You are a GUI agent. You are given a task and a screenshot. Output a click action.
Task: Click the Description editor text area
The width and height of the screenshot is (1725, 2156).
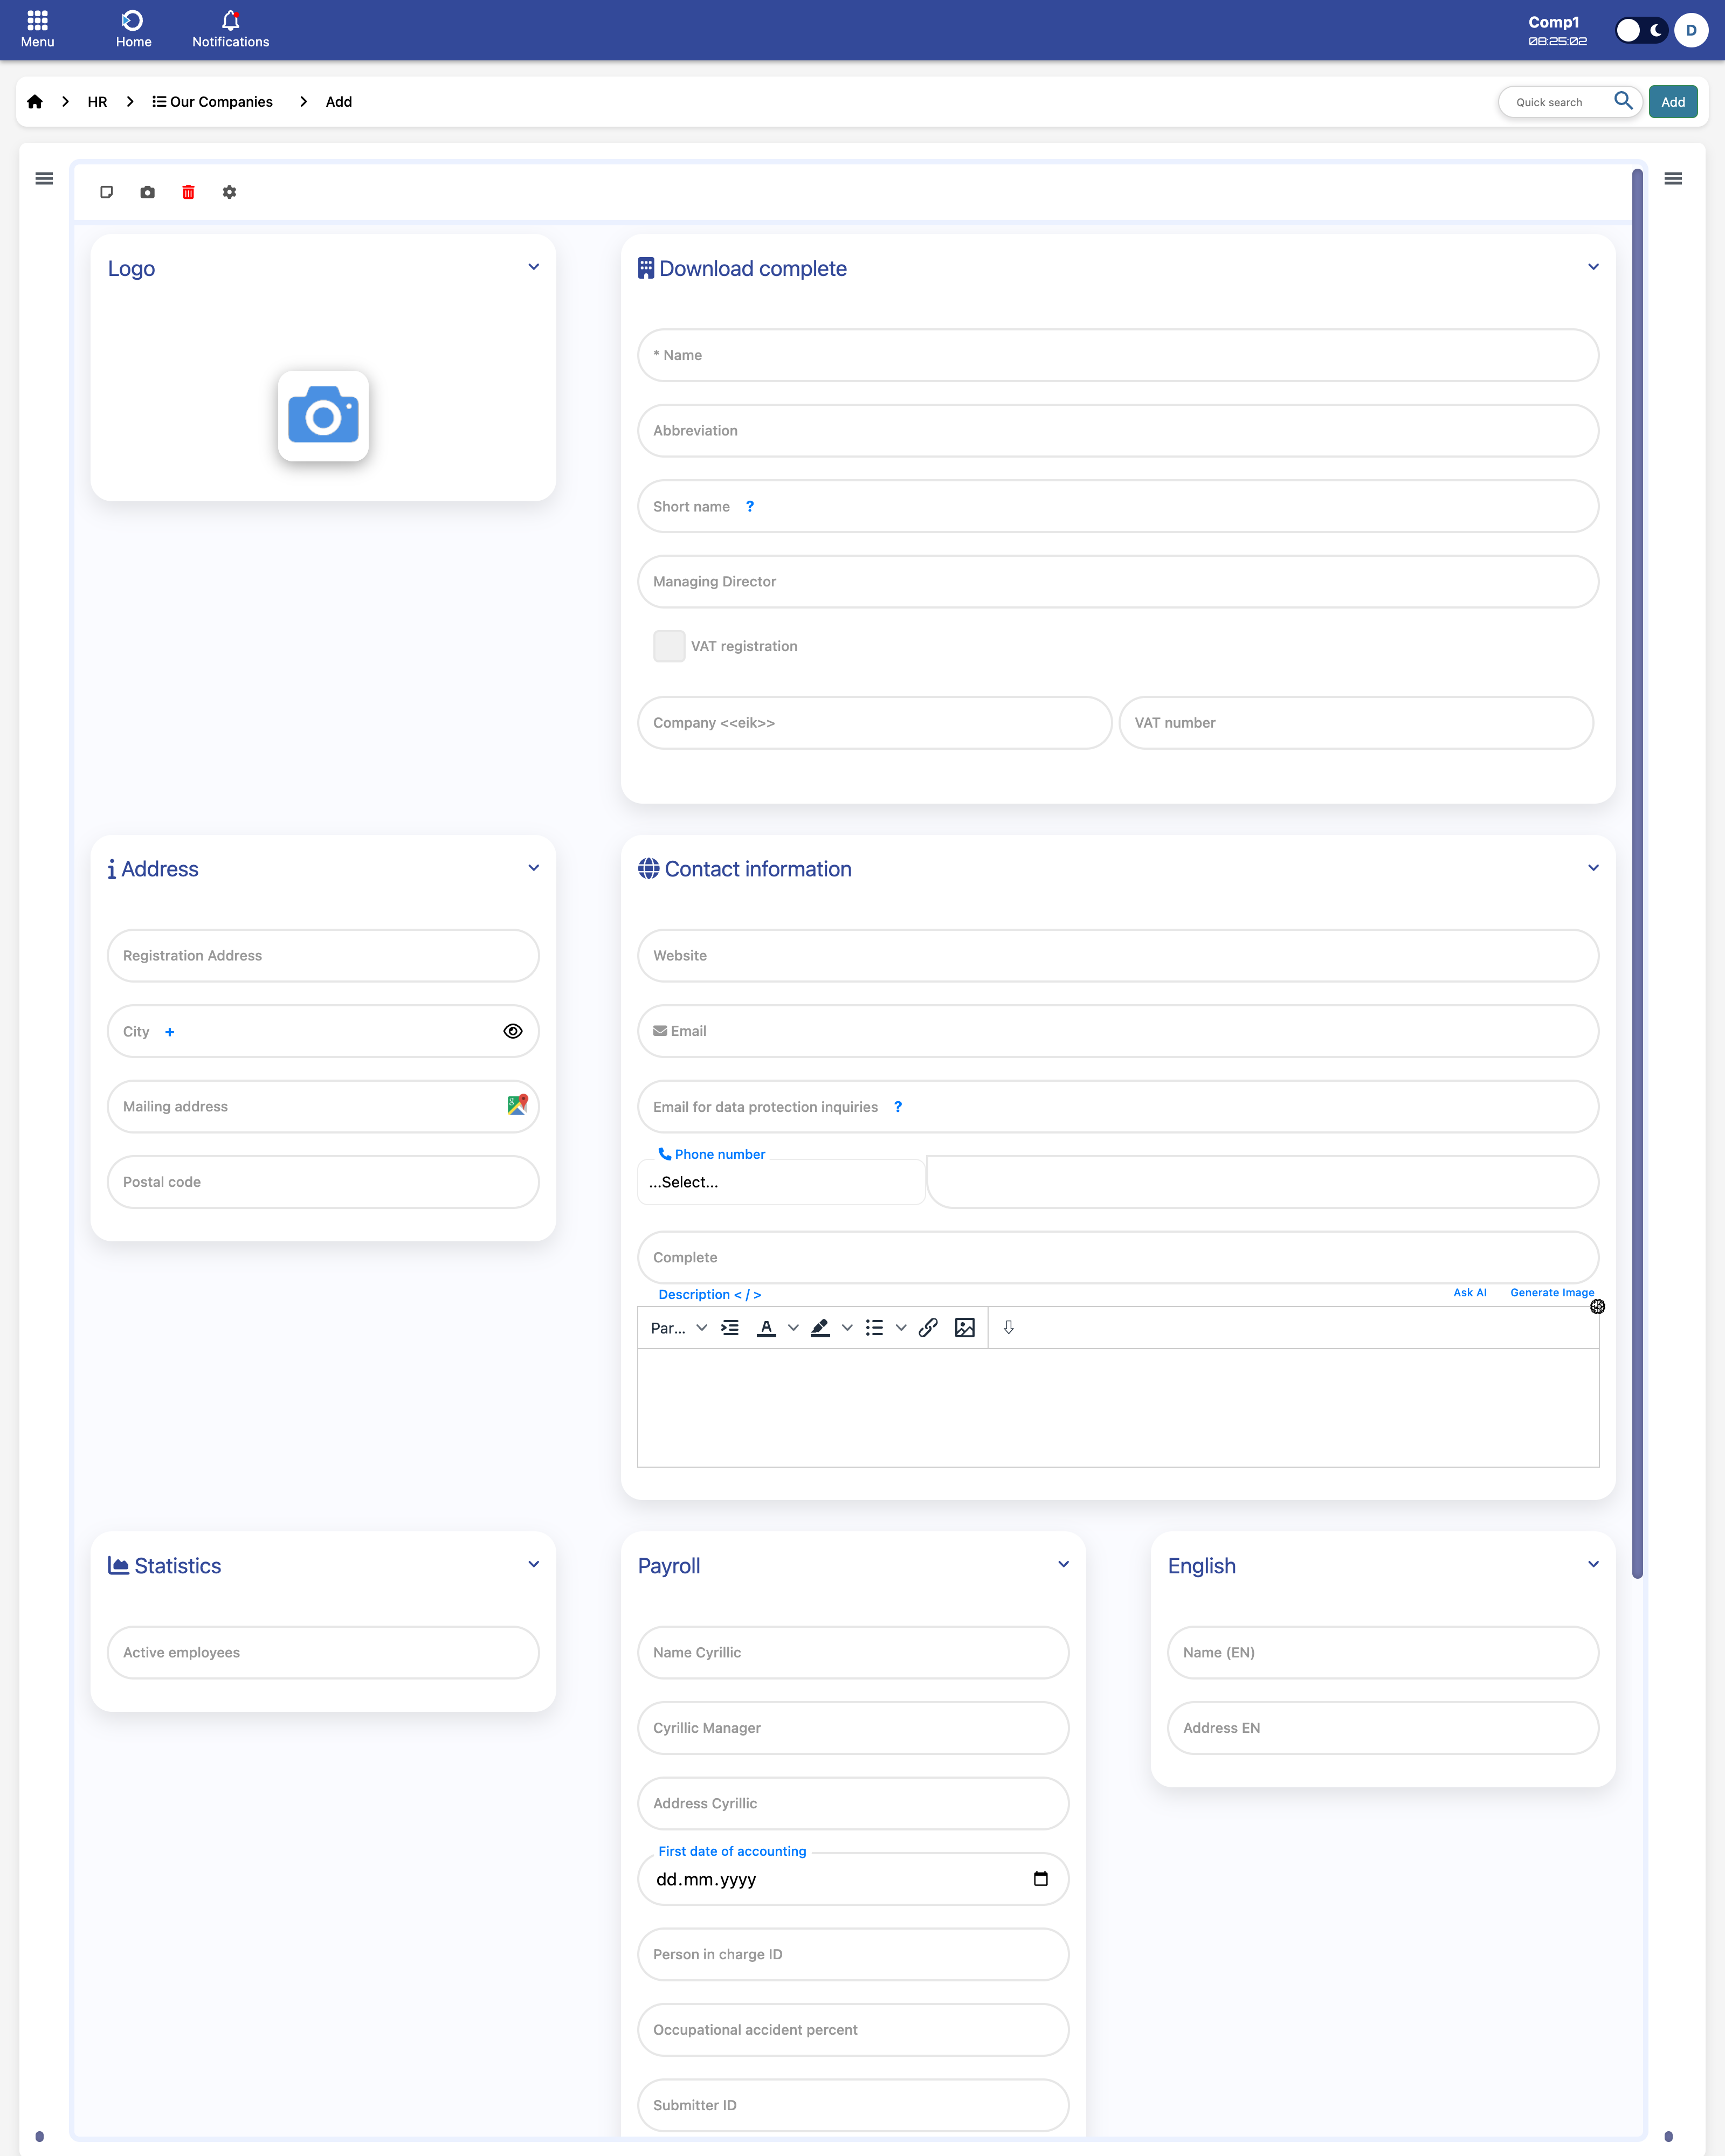(1118, 1408)
